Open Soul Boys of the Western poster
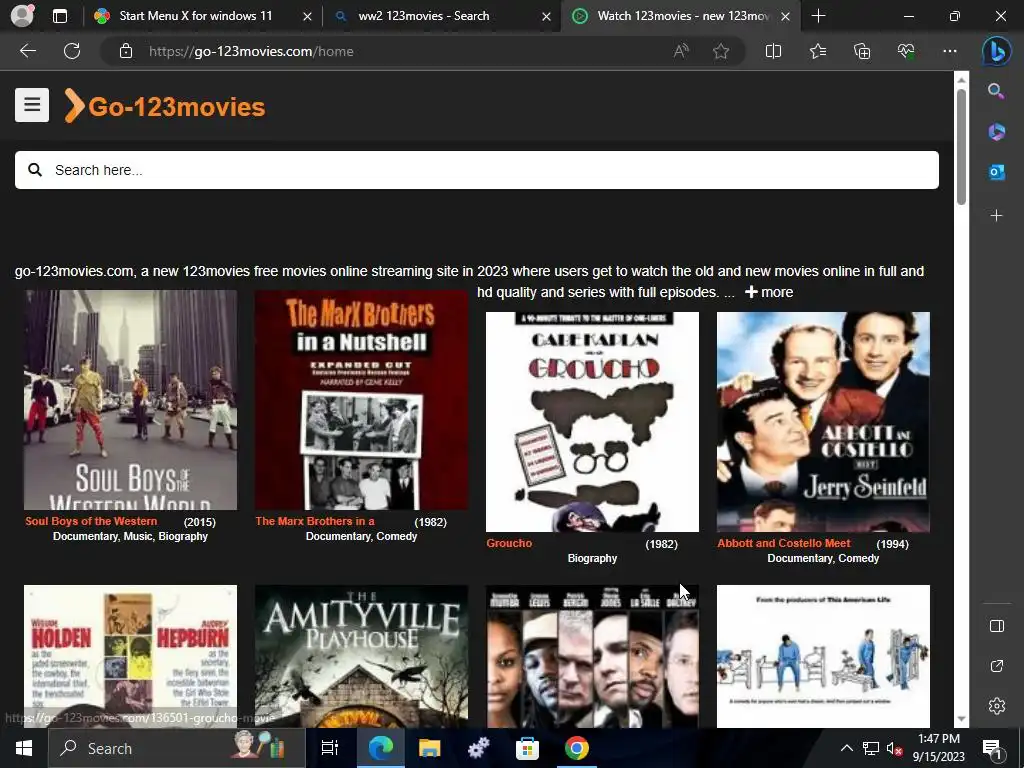This screenshot has width=1024, height=768. tap(131, 400)
